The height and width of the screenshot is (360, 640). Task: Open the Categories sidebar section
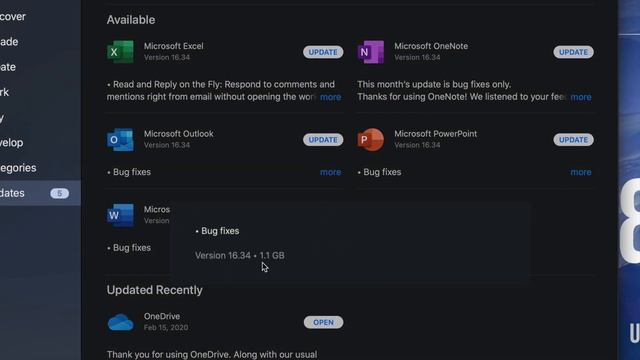[18, 168]
